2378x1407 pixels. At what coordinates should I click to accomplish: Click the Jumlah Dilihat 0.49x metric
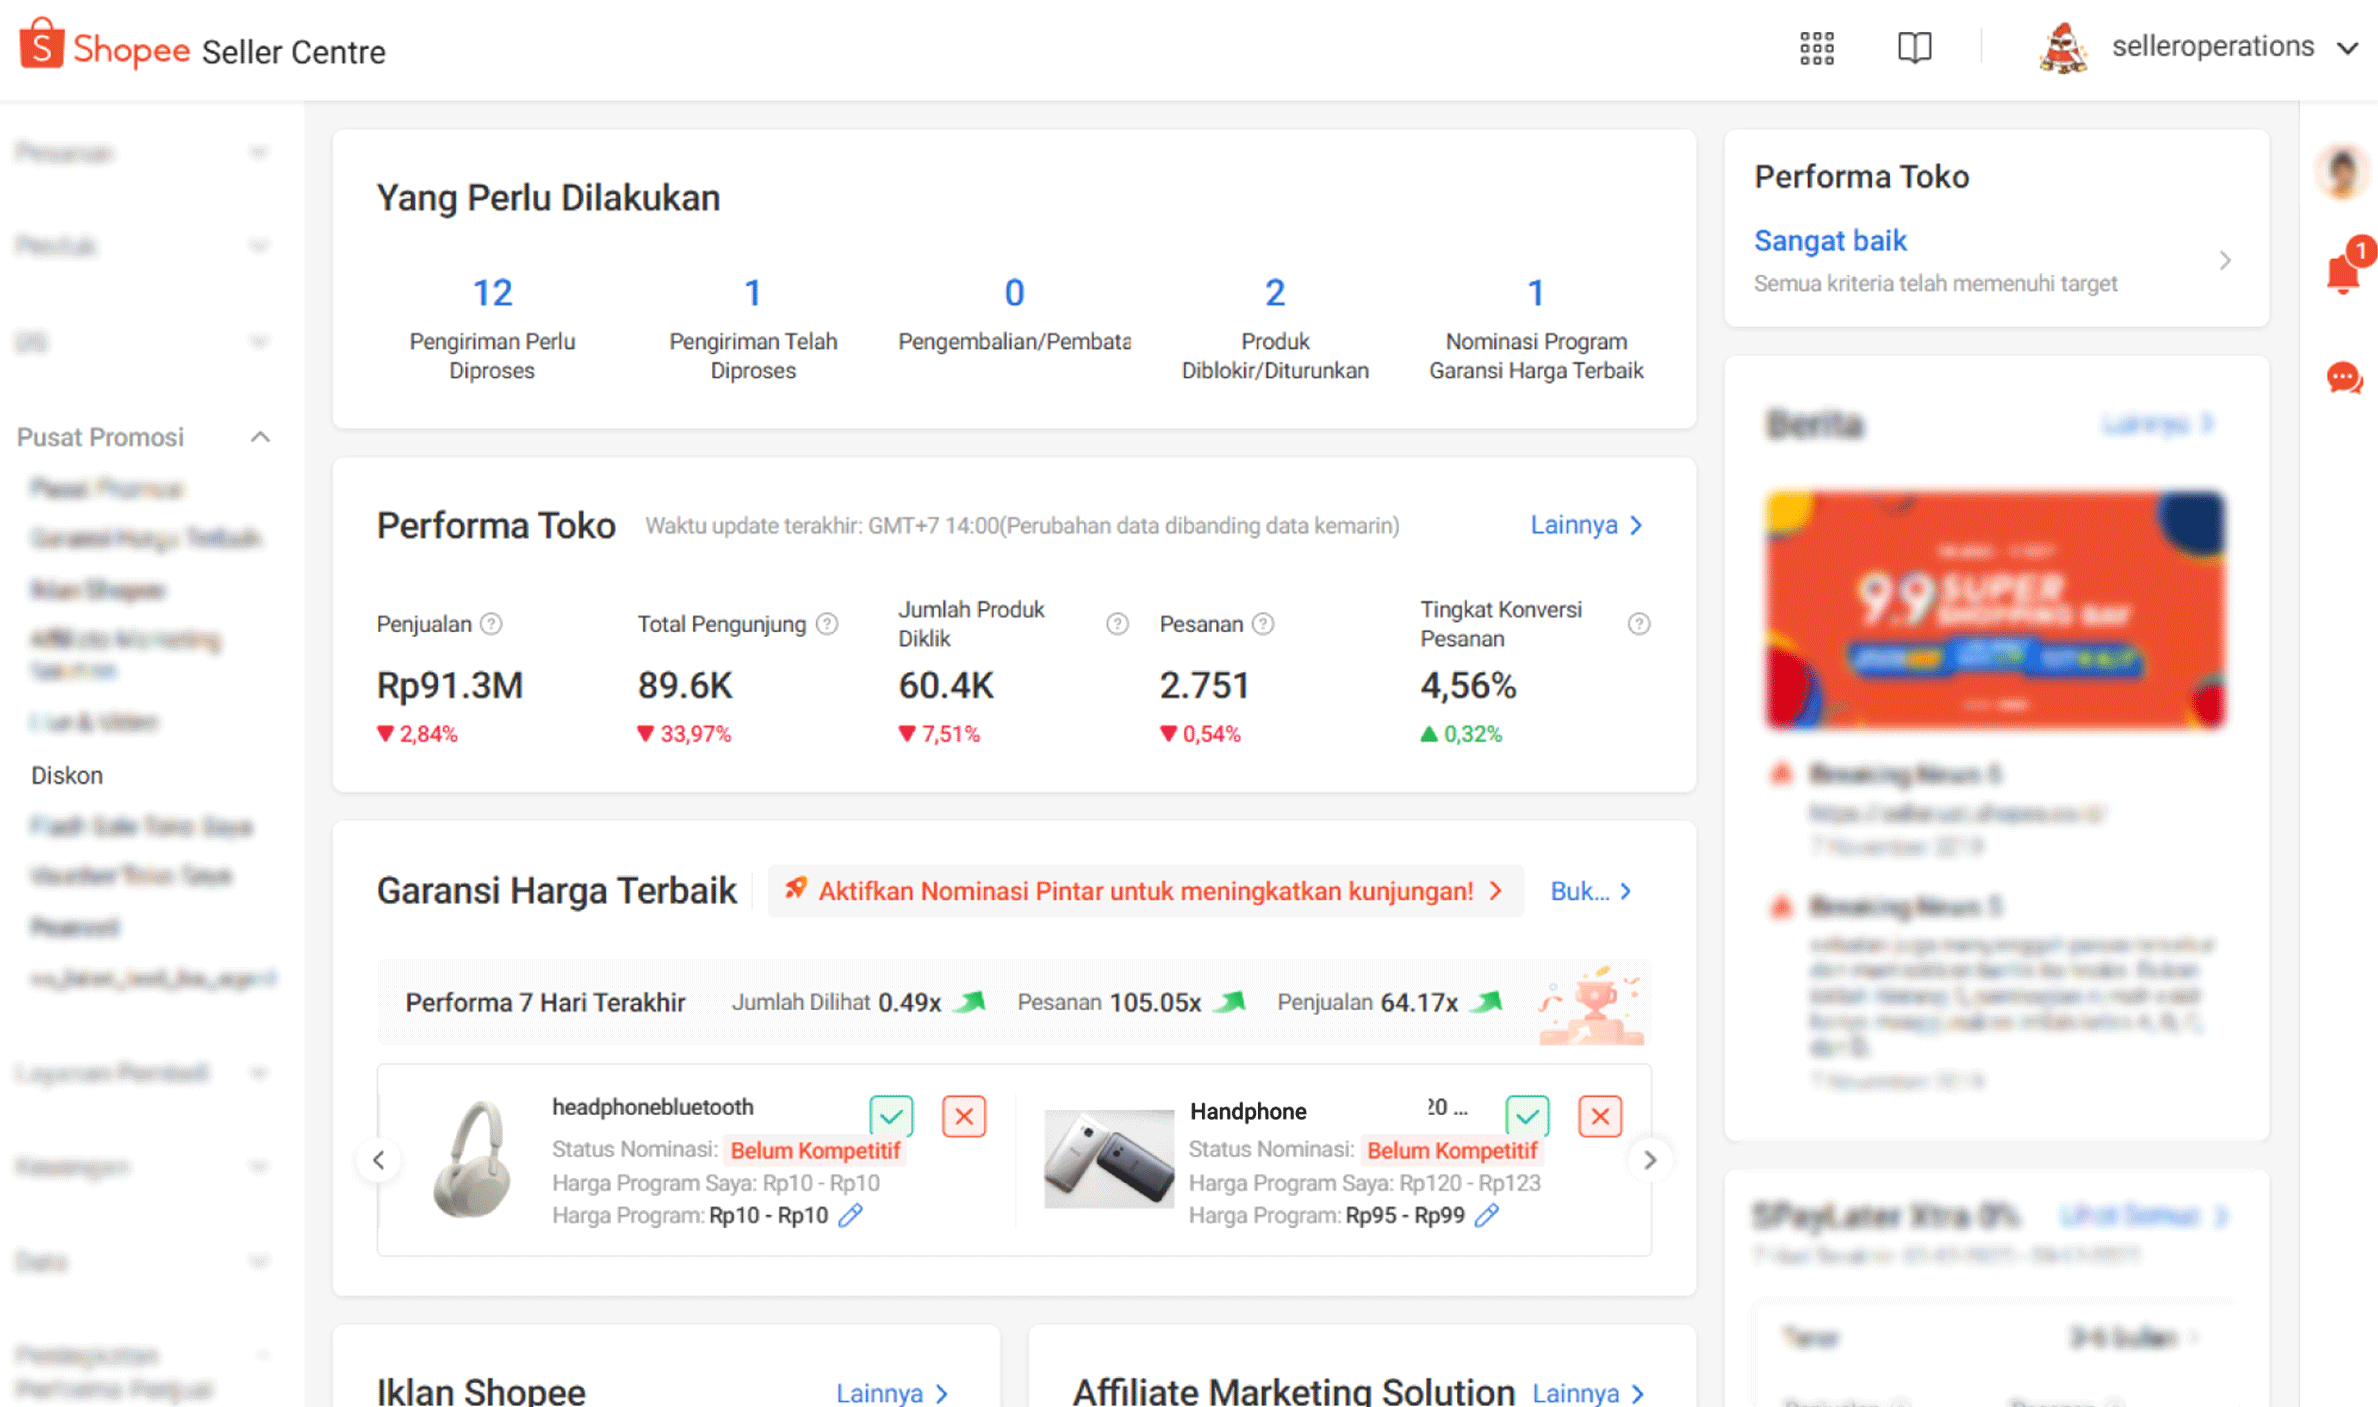858,1003
